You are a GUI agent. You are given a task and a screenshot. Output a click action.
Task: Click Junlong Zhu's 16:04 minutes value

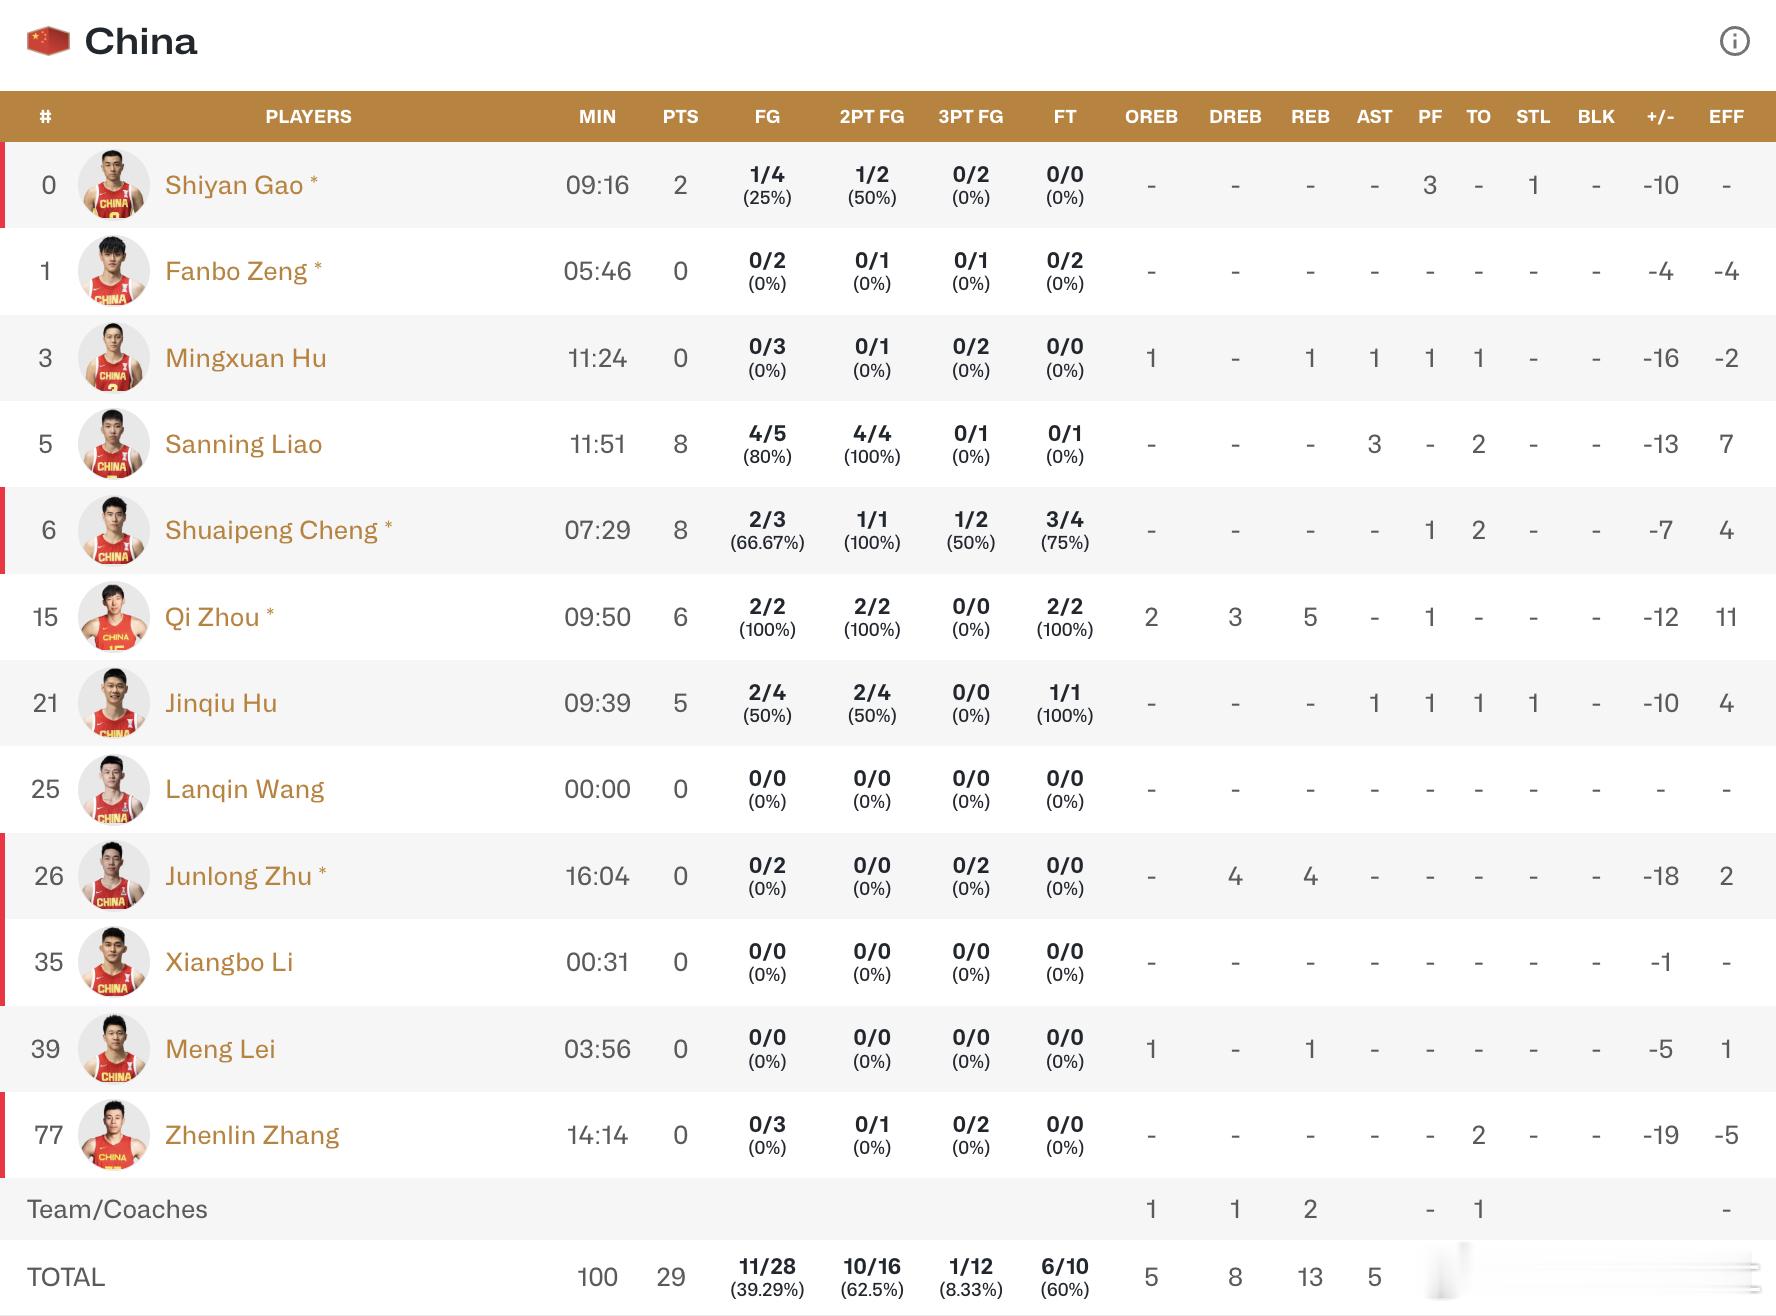coord(597,876)
